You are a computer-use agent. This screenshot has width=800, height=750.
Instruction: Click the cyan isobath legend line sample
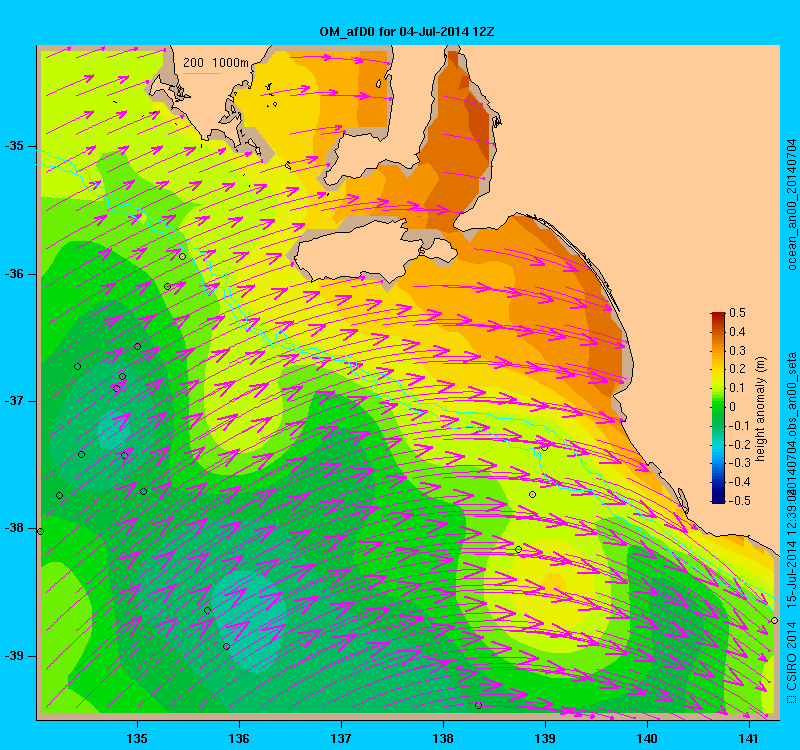point(202,74)
